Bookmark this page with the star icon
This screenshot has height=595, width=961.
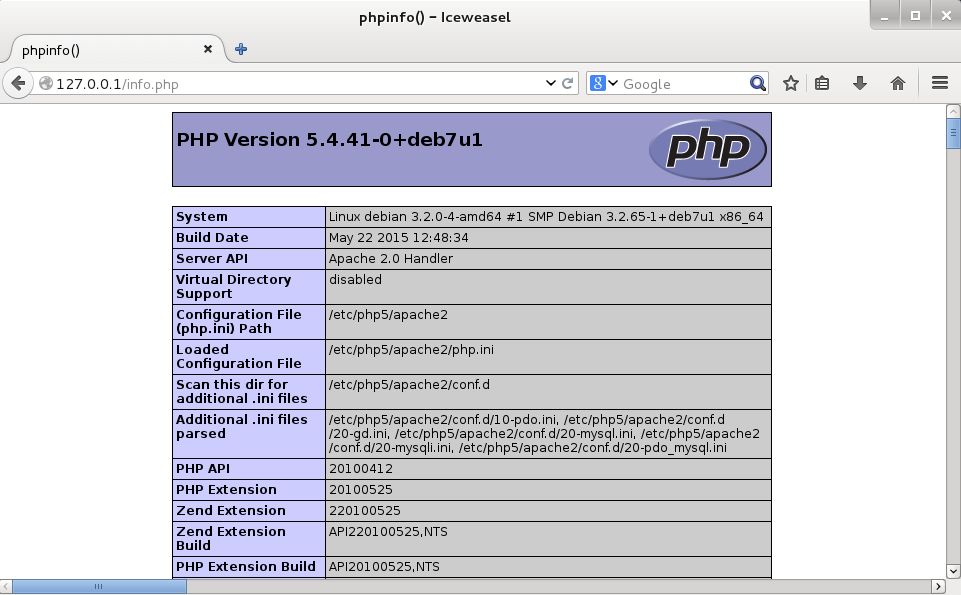tap(790, 84)
